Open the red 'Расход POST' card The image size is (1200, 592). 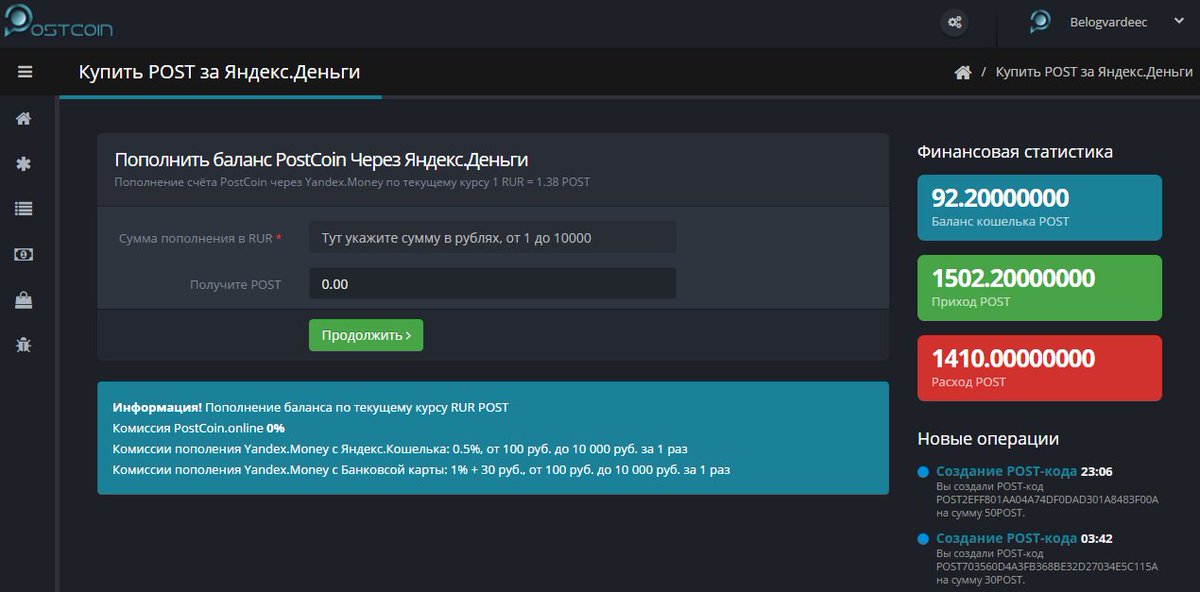coord(1040,368)
